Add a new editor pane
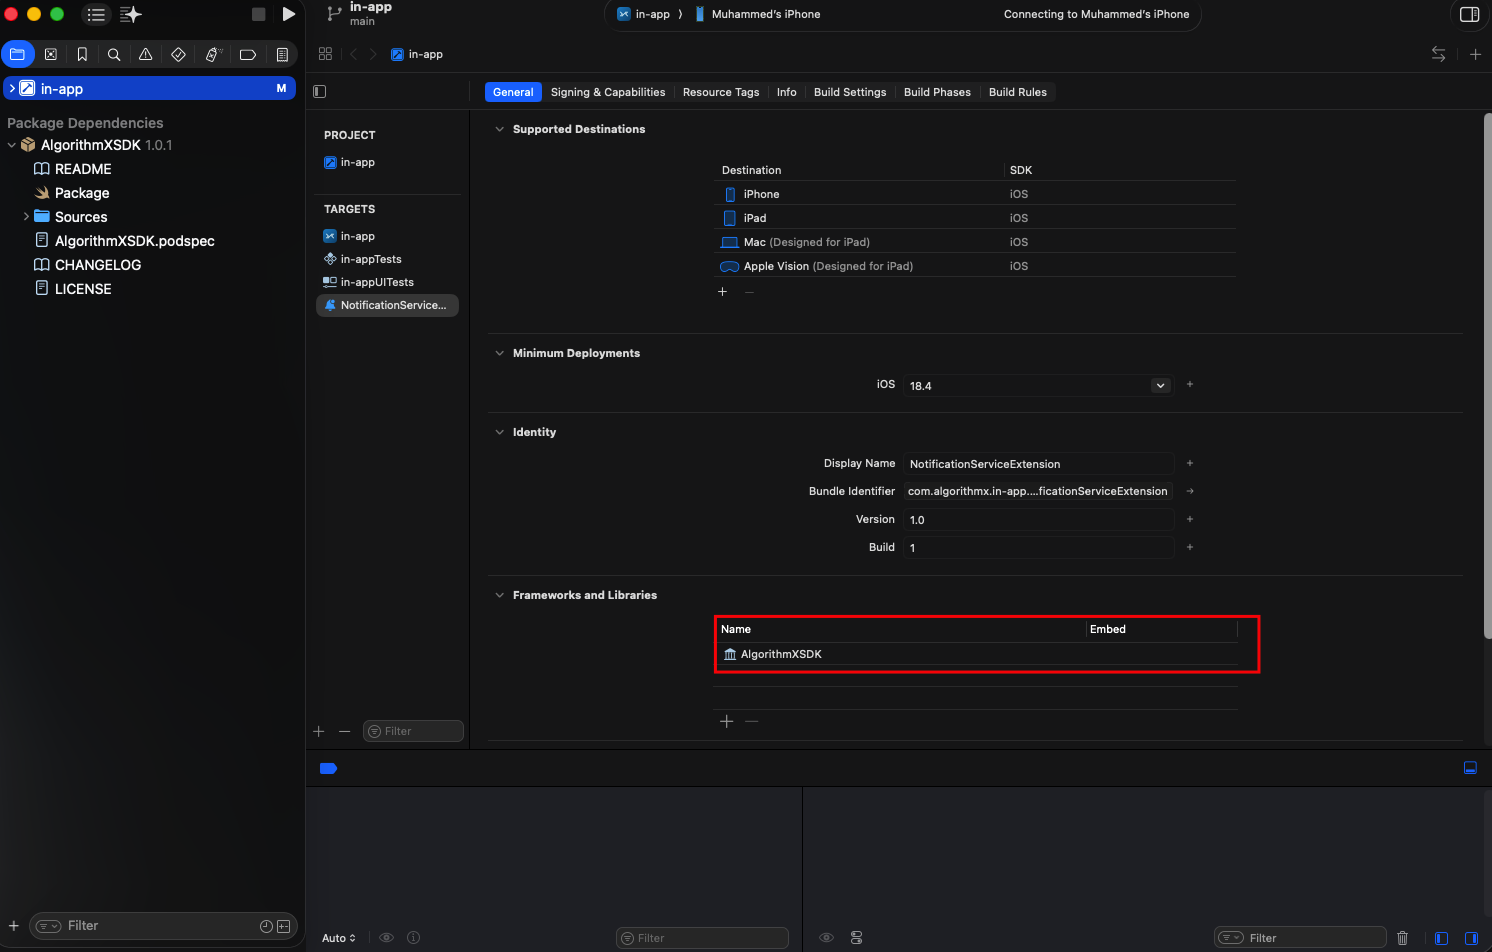This screenshot has width=1492, height=952. 1475,54
